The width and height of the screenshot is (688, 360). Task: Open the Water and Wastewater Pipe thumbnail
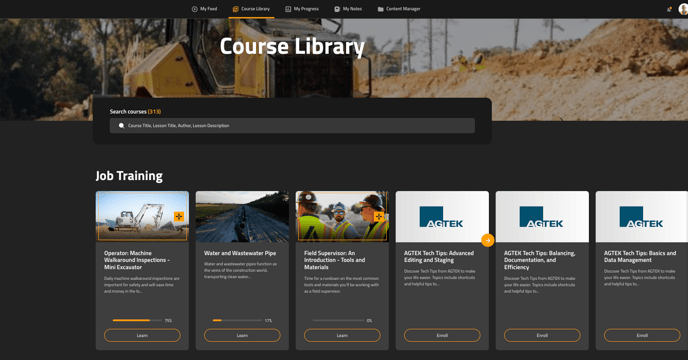click(x=242, y=216)
